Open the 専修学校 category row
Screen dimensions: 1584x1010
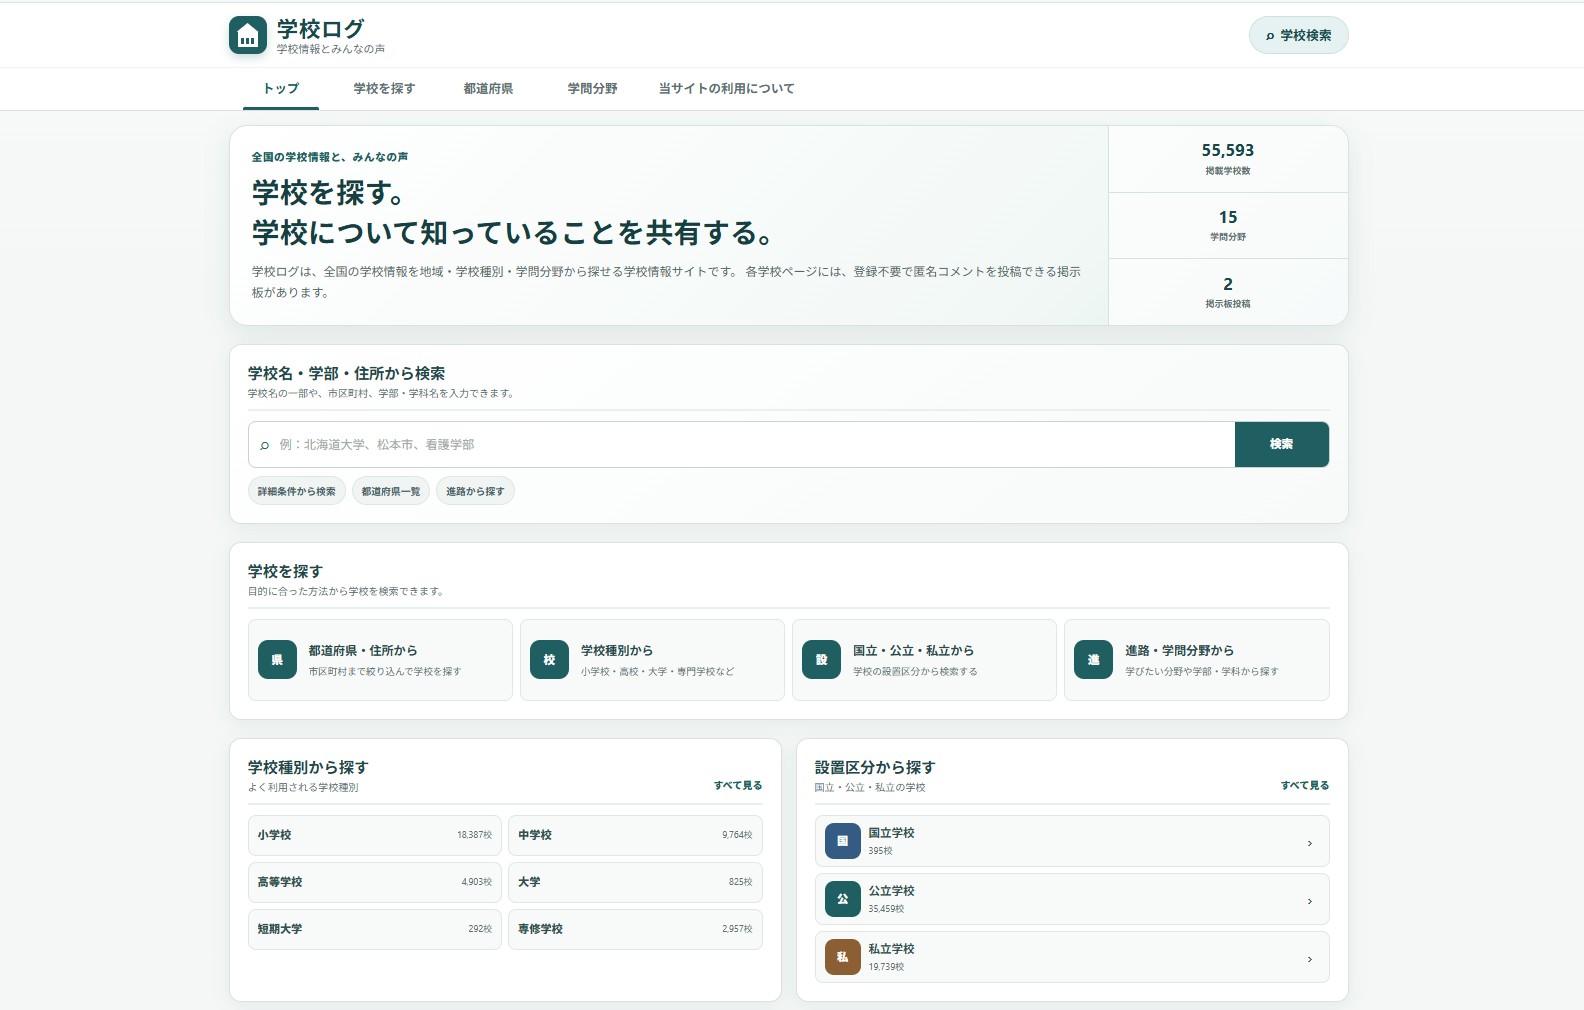tap(635, 929)
